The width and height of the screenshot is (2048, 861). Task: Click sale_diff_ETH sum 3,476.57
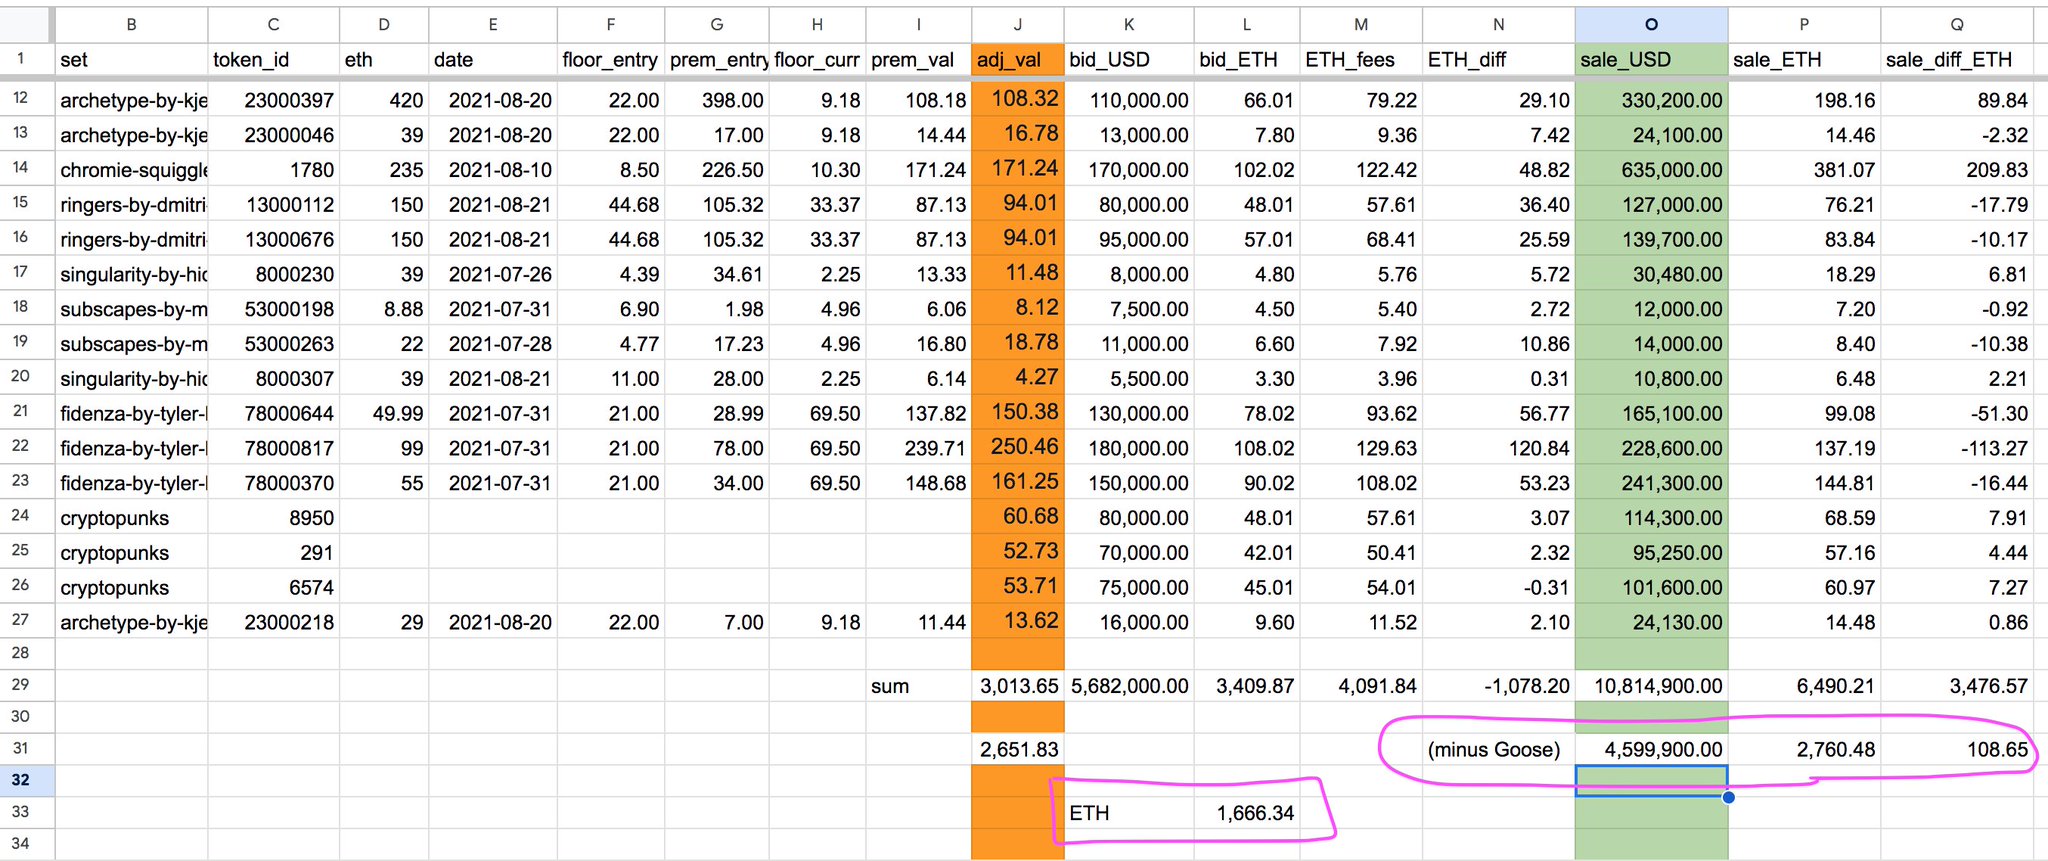pos(1956,686)
